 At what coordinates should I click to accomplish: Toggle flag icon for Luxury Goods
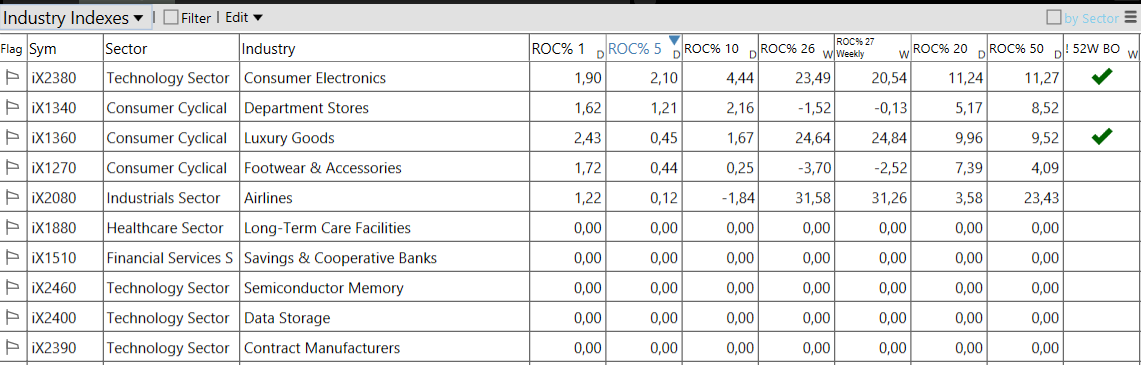click(x=12, y=138)
